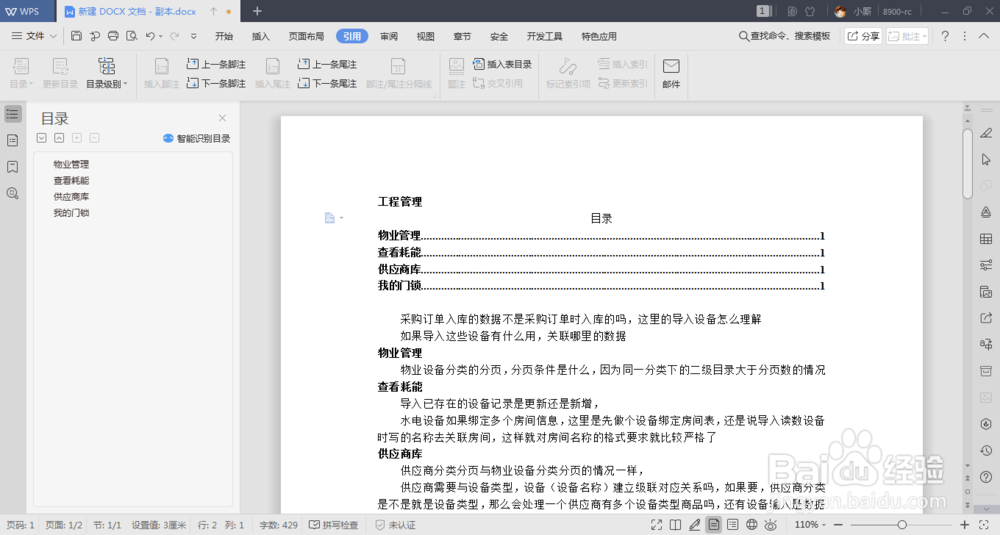Switch to web layout globe view
1000x535 pixels.
pos(752,525)
